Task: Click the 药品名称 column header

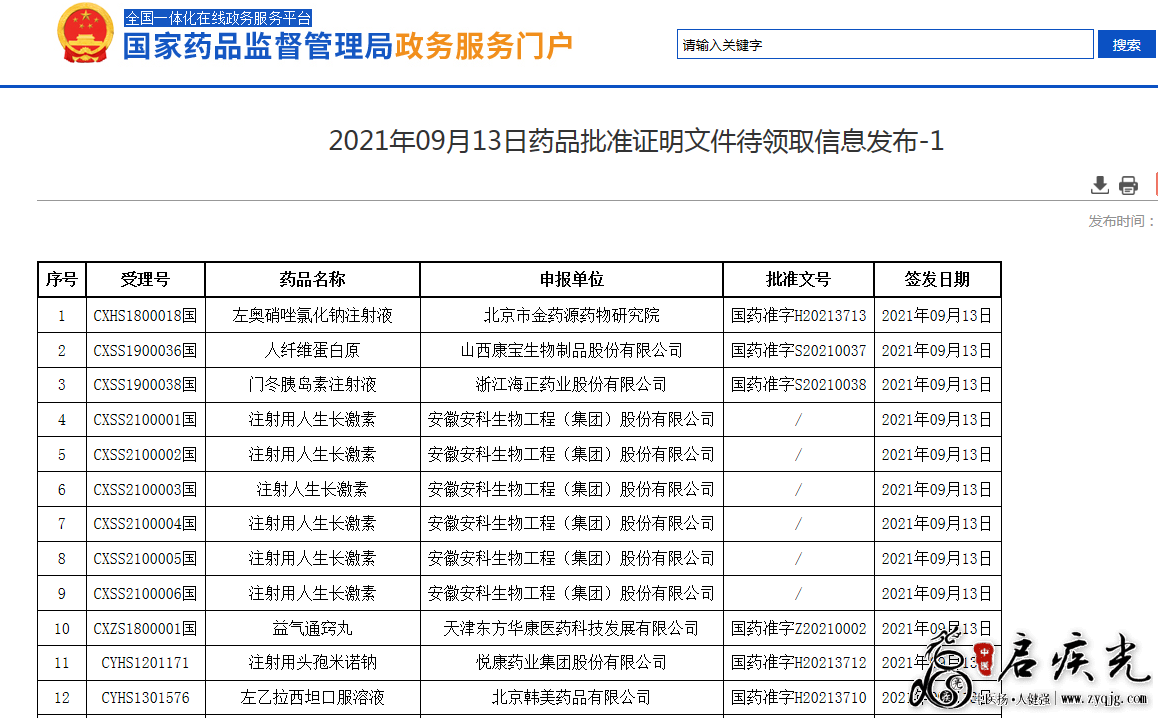Action: (x=312, y=279)
